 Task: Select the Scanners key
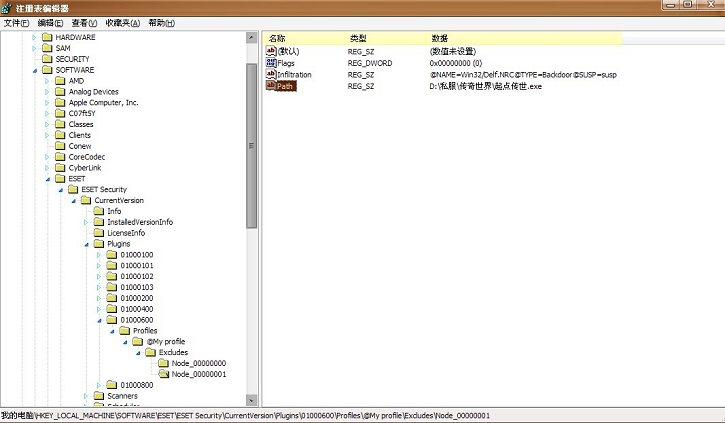[x=122, y=396]
